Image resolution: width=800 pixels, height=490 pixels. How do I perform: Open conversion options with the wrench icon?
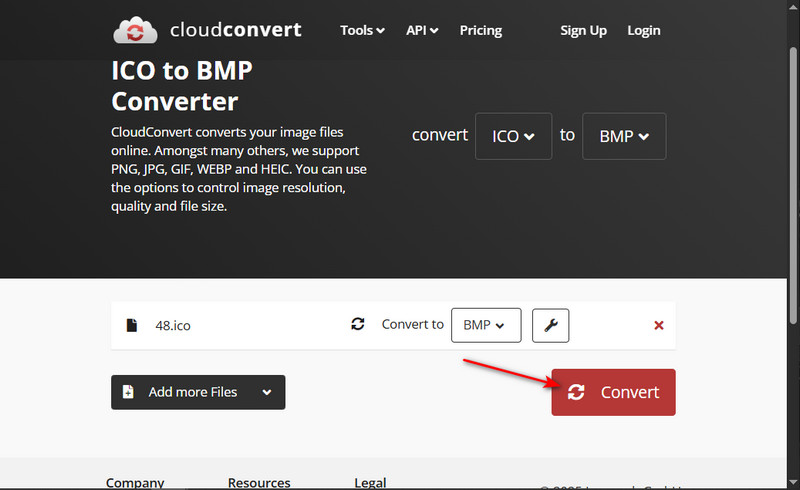pyautogui.click(x=551, y=325)
